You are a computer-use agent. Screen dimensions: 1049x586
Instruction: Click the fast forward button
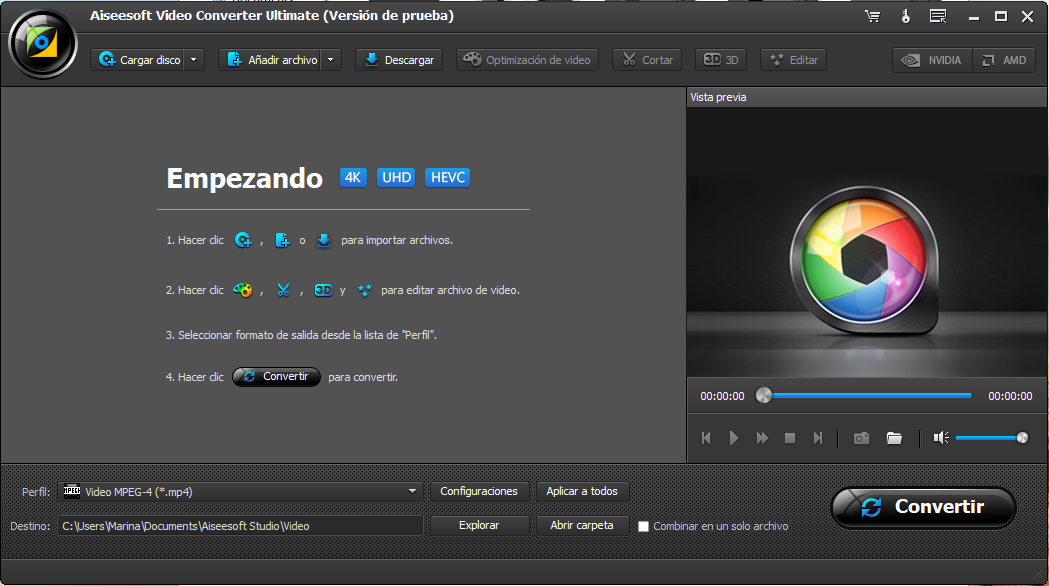762,438
